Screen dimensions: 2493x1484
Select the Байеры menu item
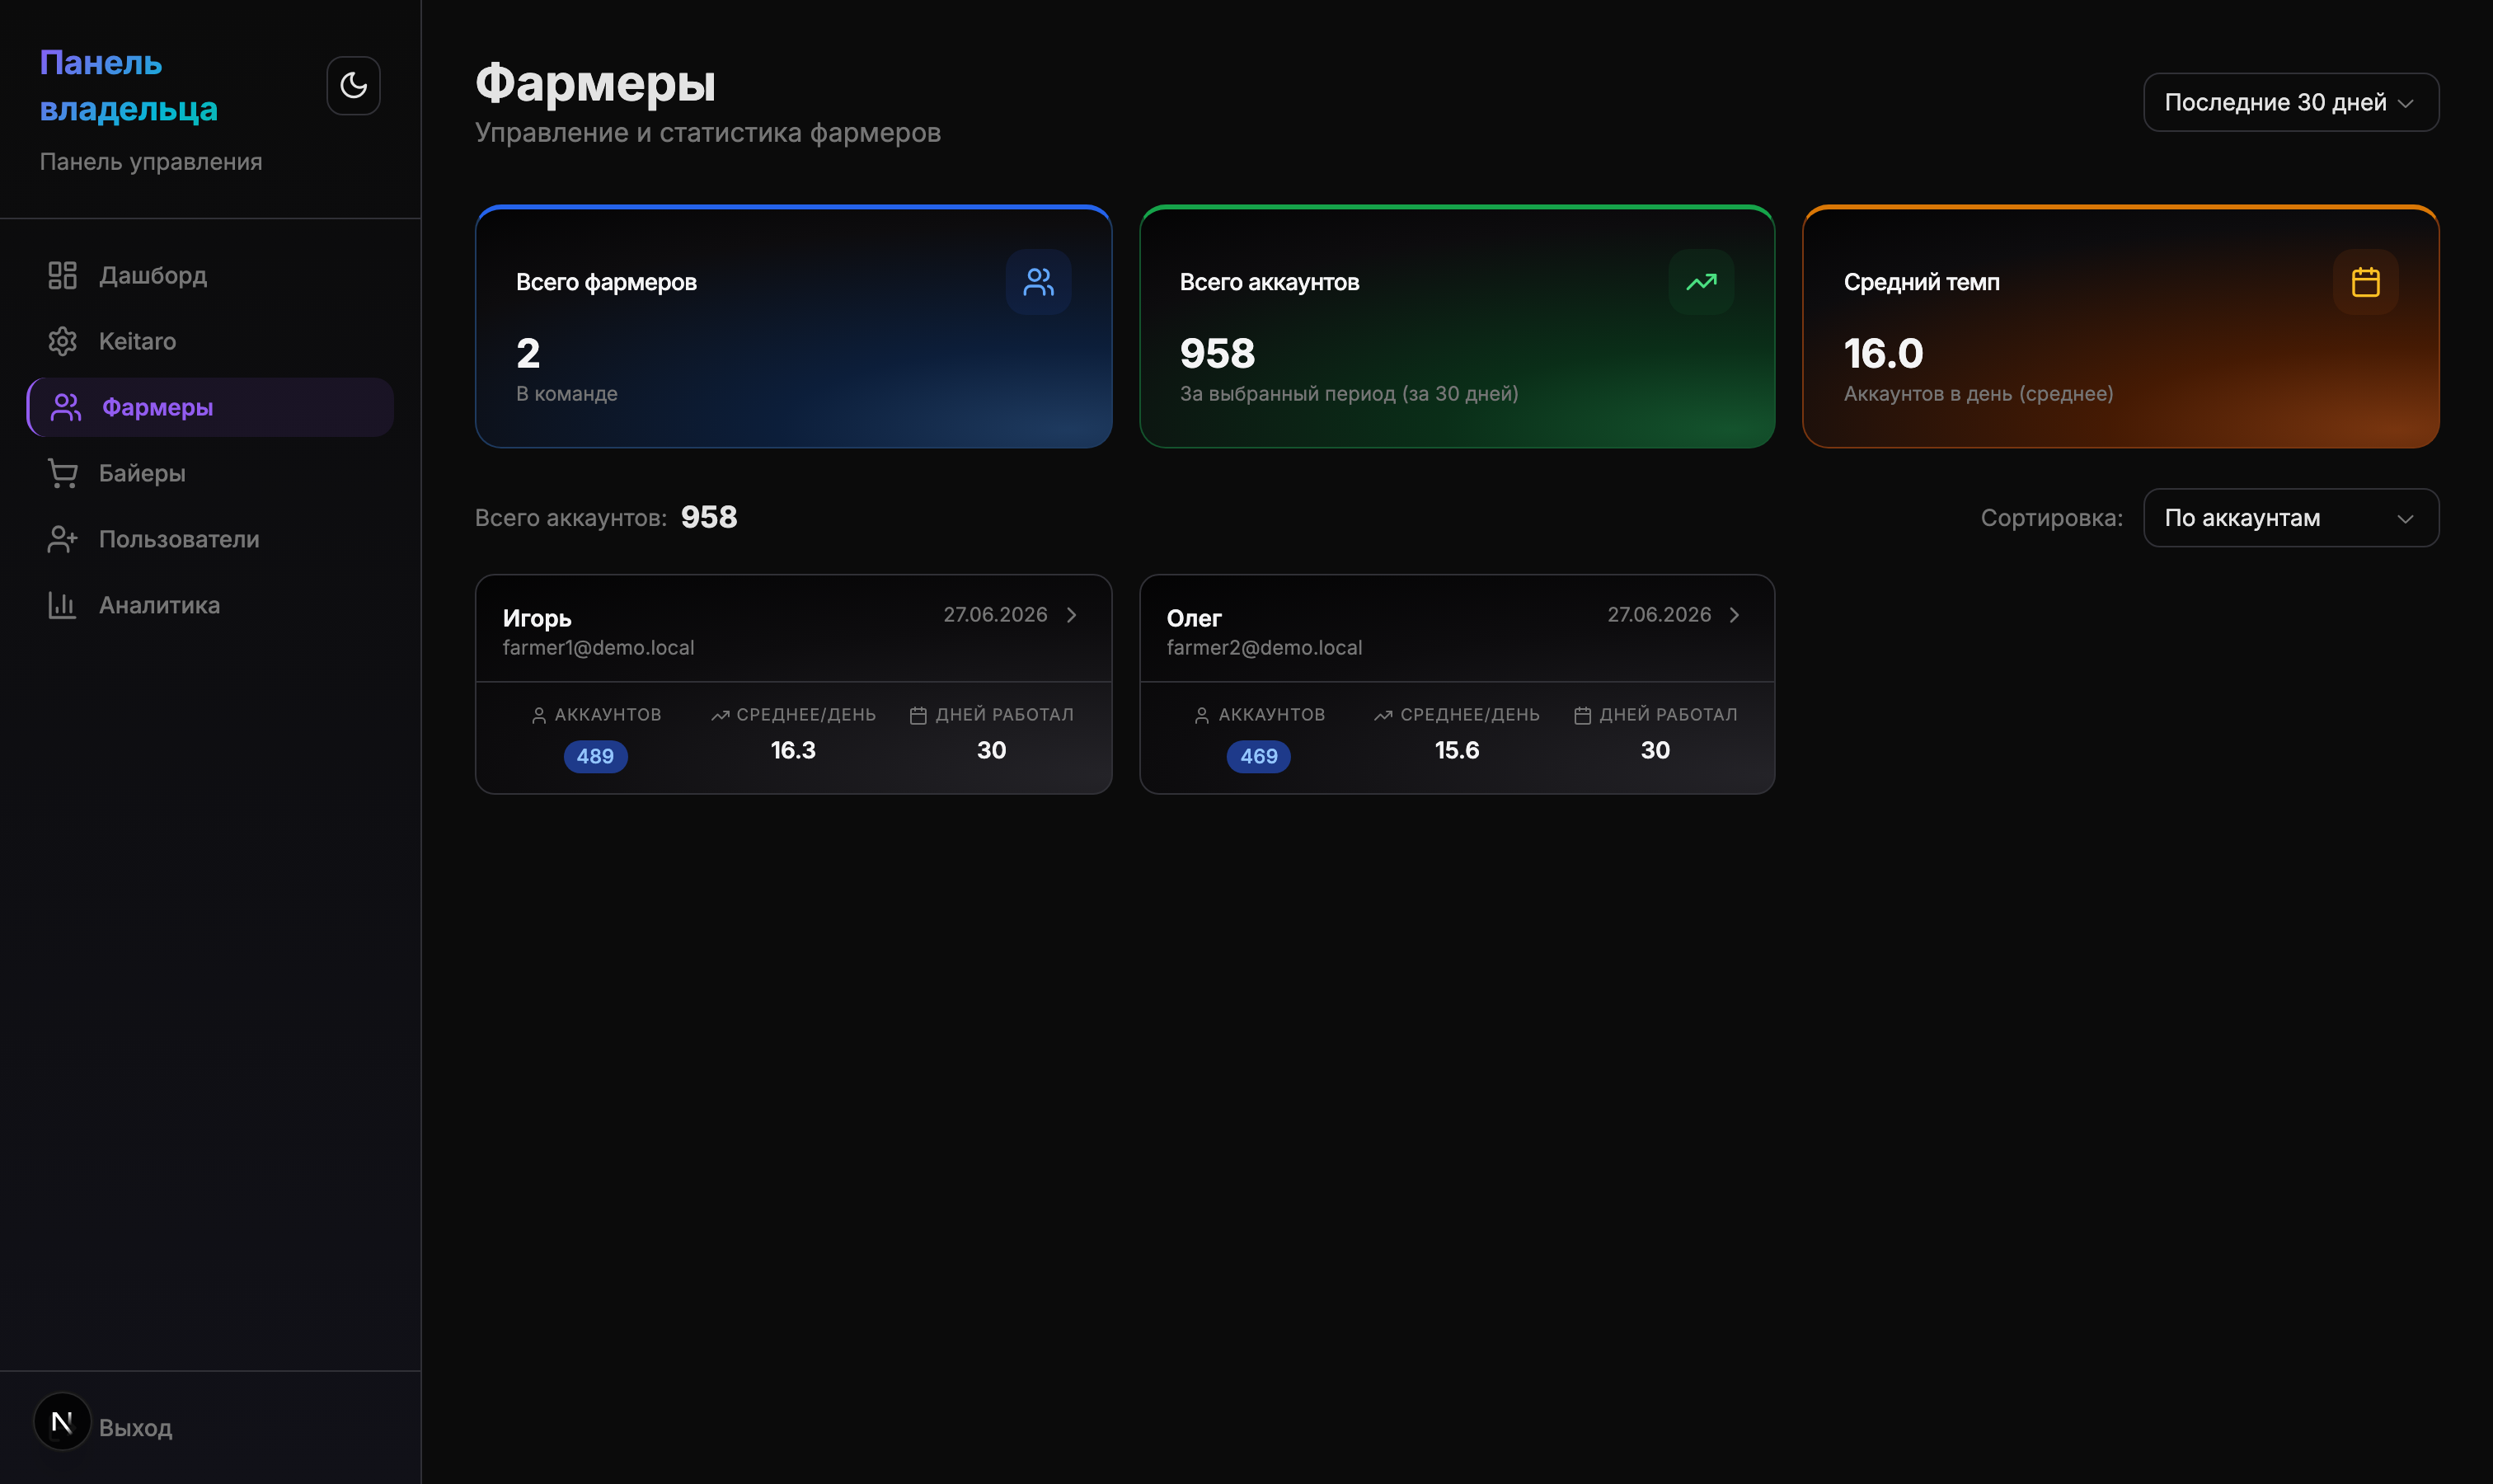(210, 473)
